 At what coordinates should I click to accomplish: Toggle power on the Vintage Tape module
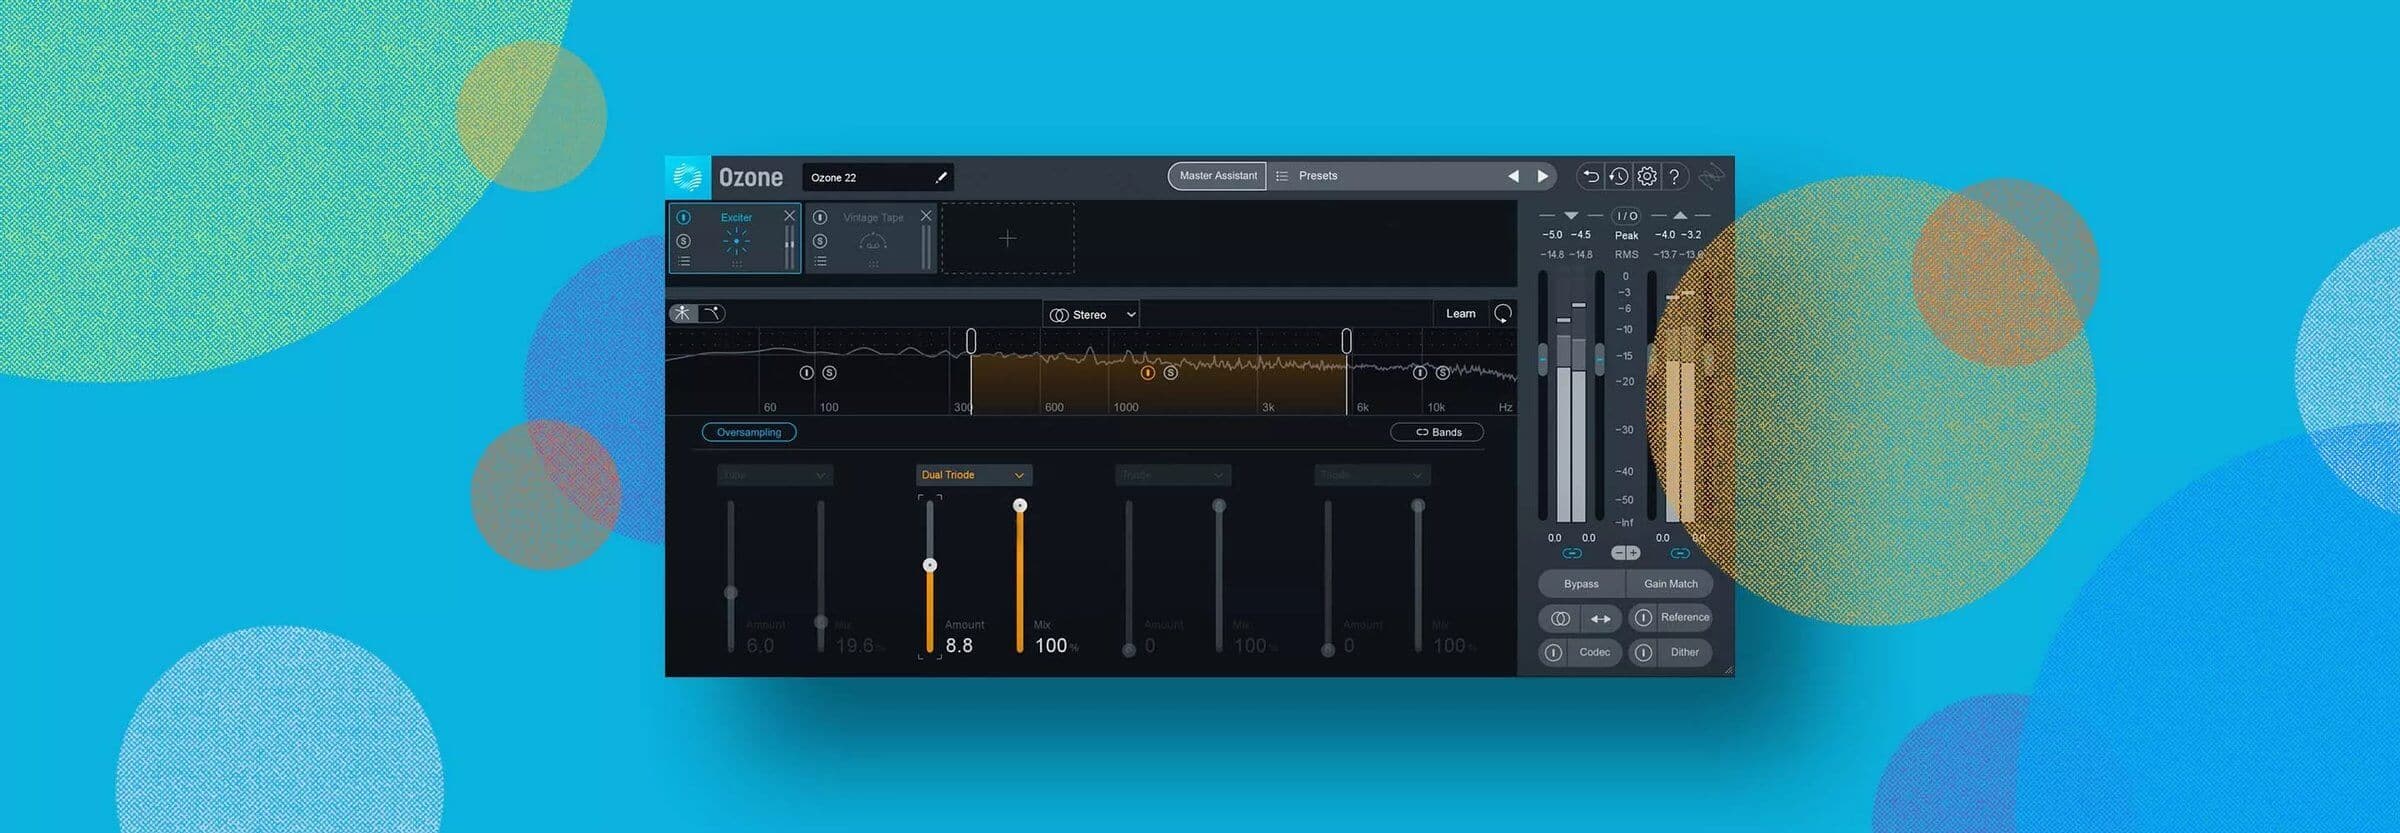tap(820, 217)
